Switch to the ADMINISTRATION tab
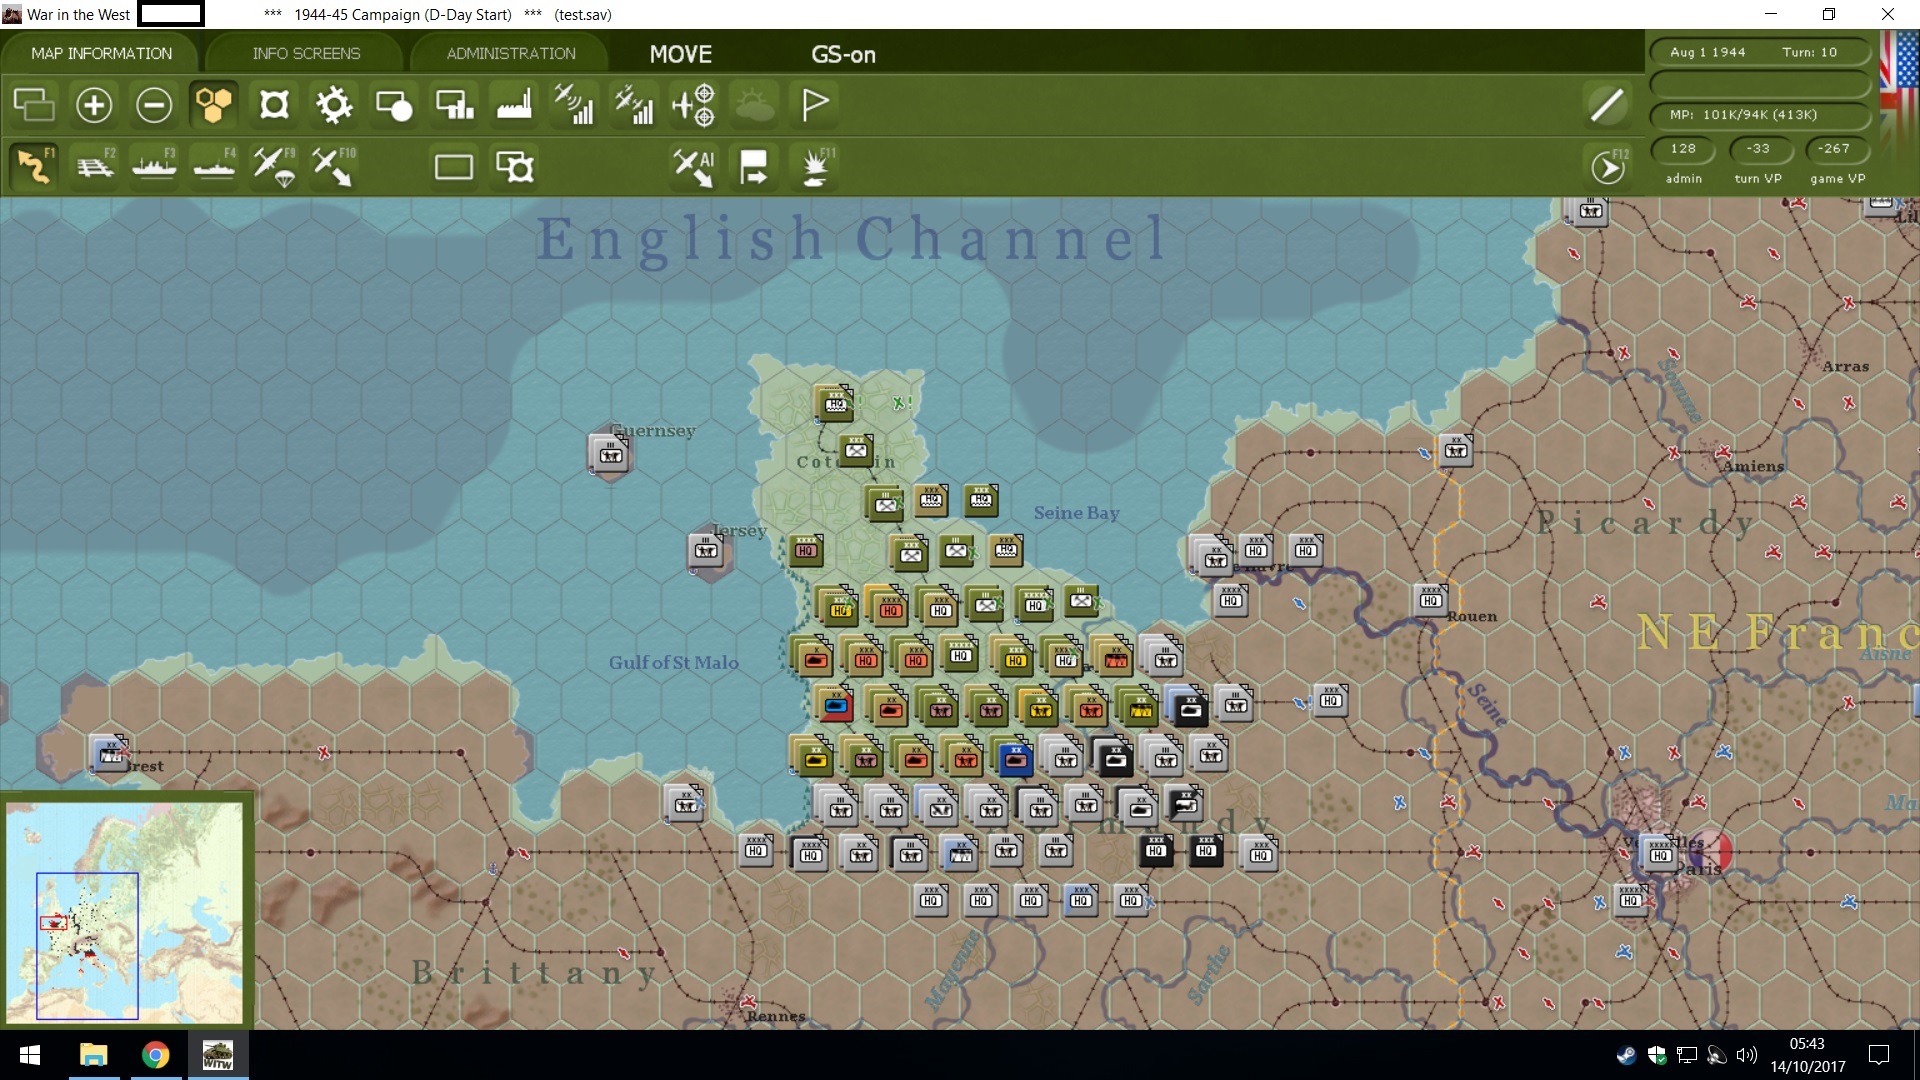Image resolution: width=1920 pixels, height=1080 pixels. pyautogui.click(x=510, y=53)
